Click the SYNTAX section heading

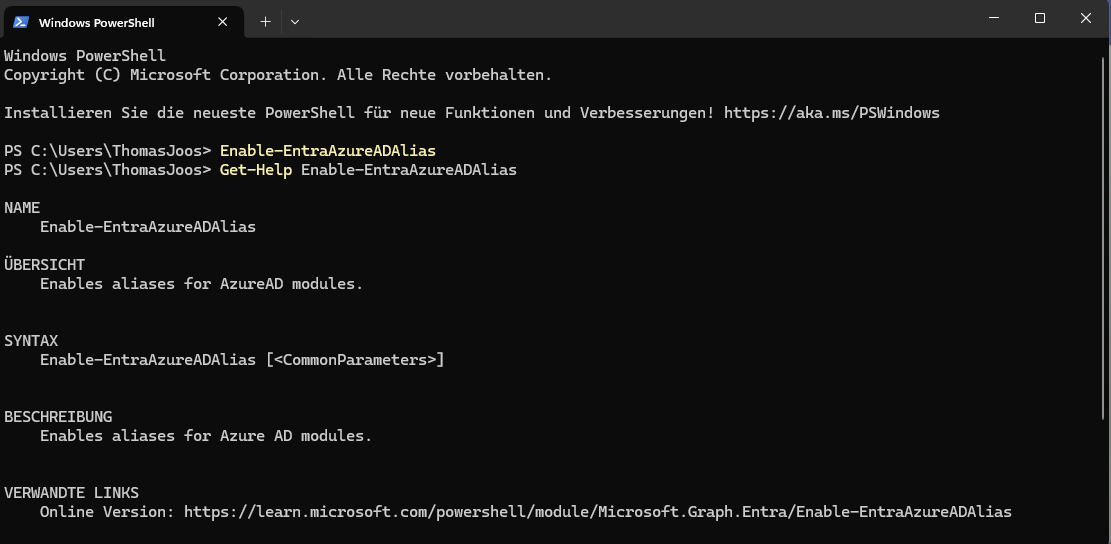(x=31, y=341)
